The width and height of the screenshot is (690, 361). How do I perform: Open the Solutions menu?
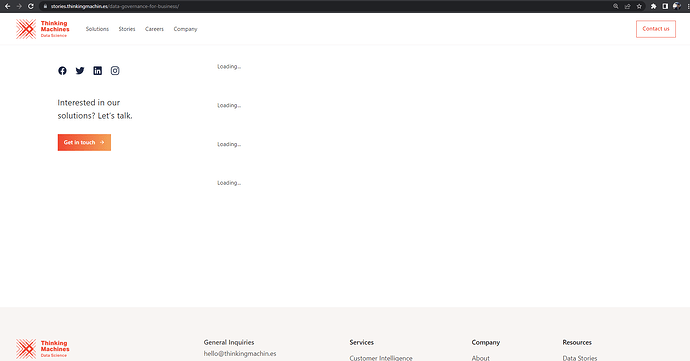coord(97,29)
